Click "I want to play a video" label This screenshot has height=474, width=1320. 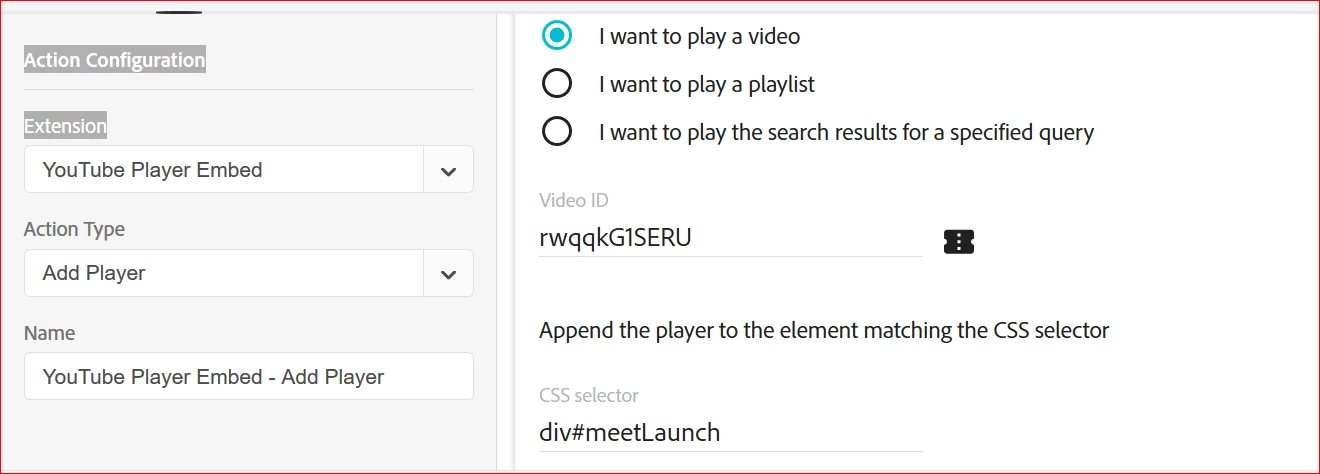coord(699,37)
